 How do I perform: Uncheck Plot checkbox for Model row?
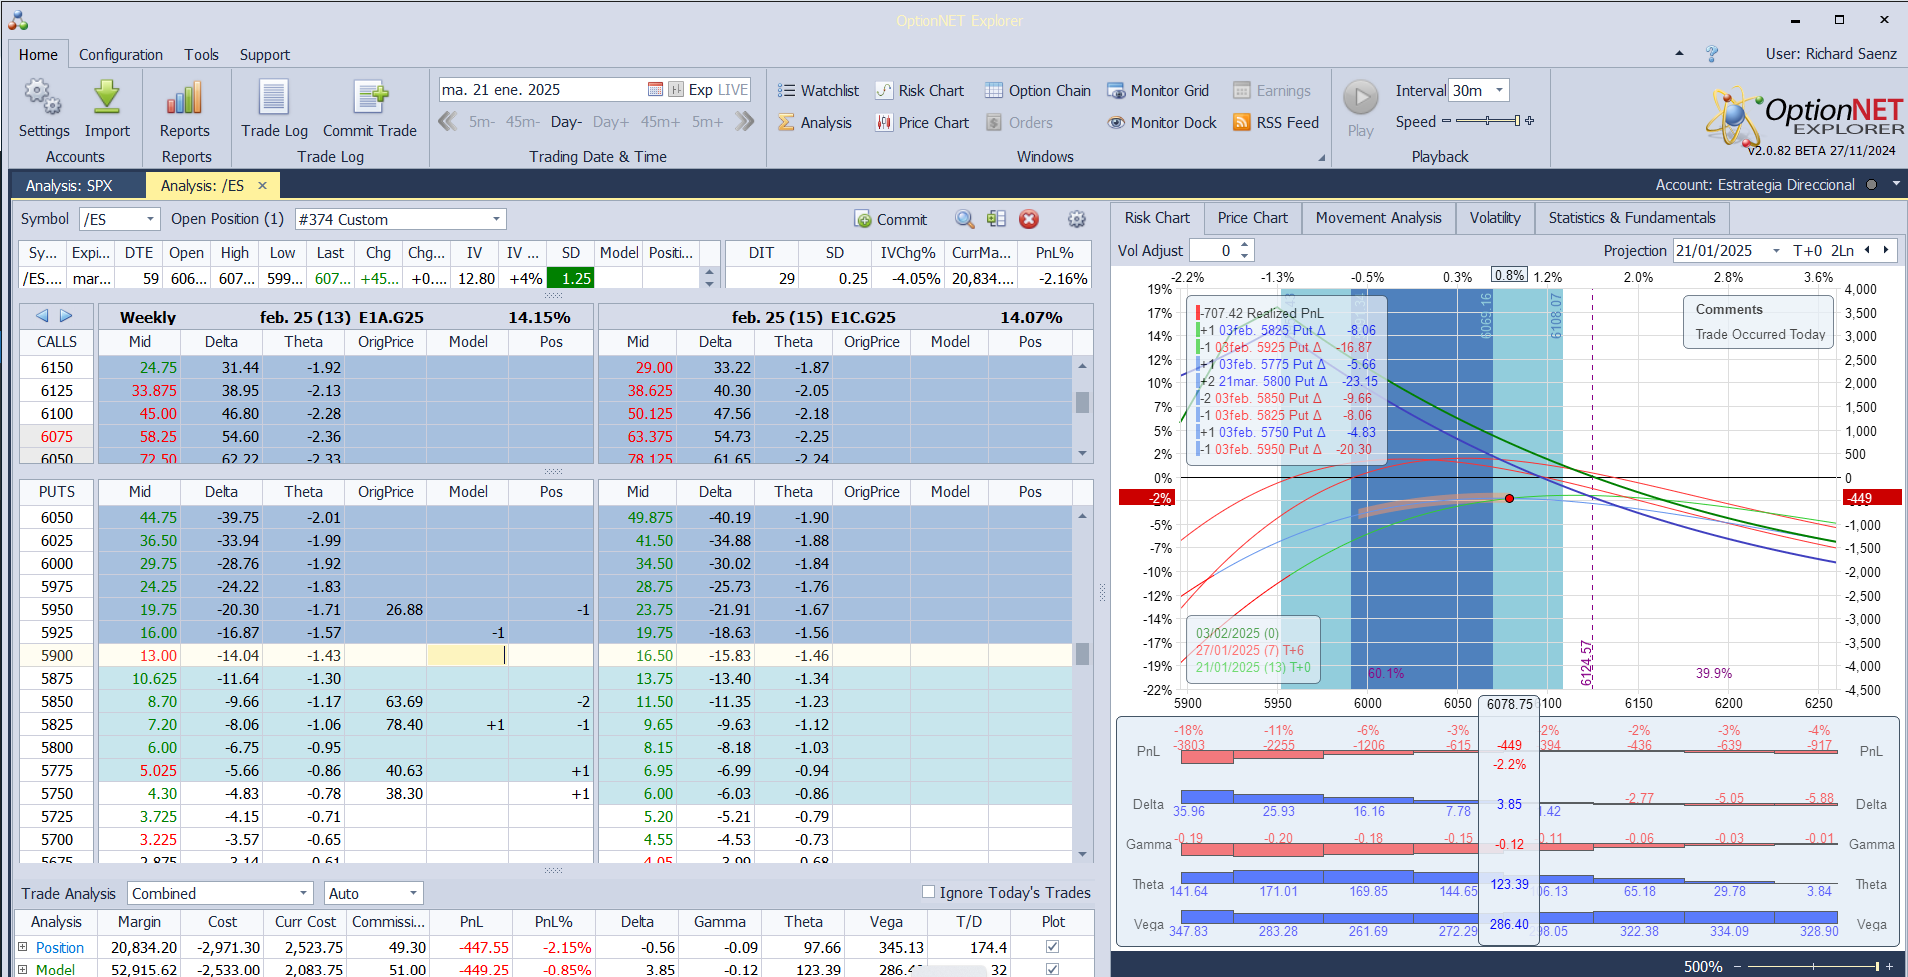(1052, 969)
